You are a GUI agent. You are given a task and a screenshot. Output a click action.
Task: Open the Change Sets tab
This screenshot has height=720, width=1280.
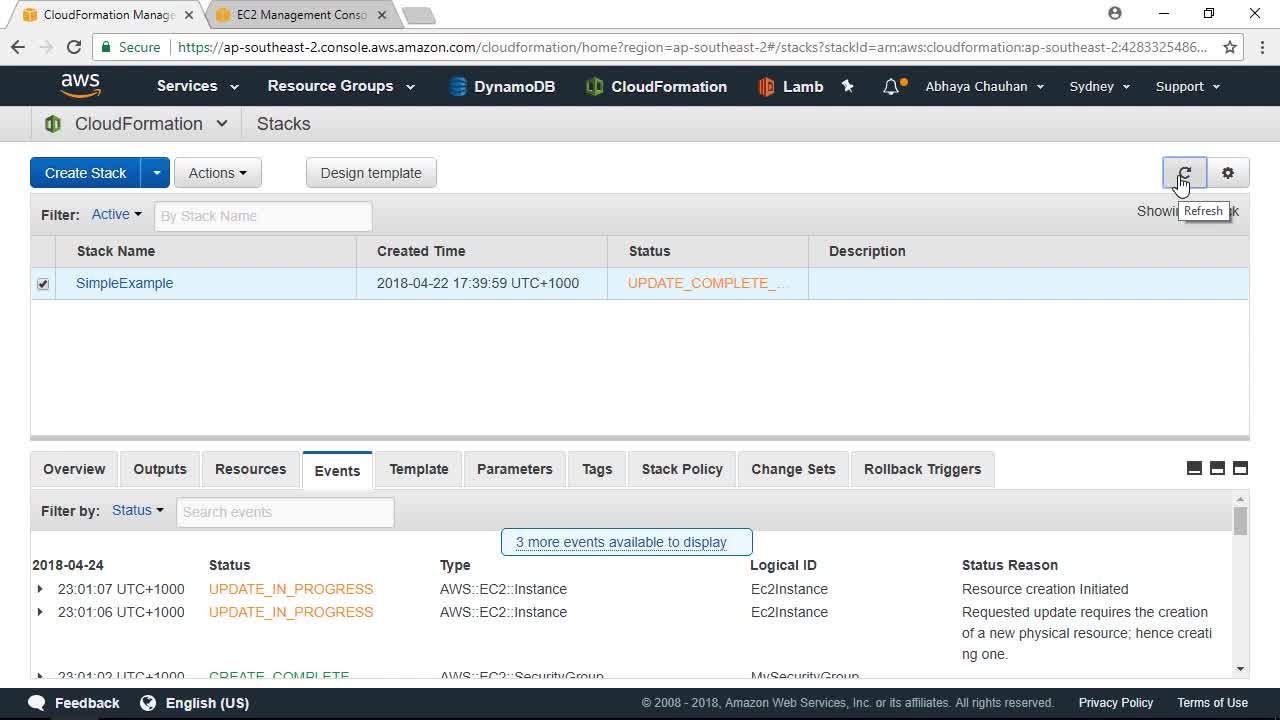(793, 469)
